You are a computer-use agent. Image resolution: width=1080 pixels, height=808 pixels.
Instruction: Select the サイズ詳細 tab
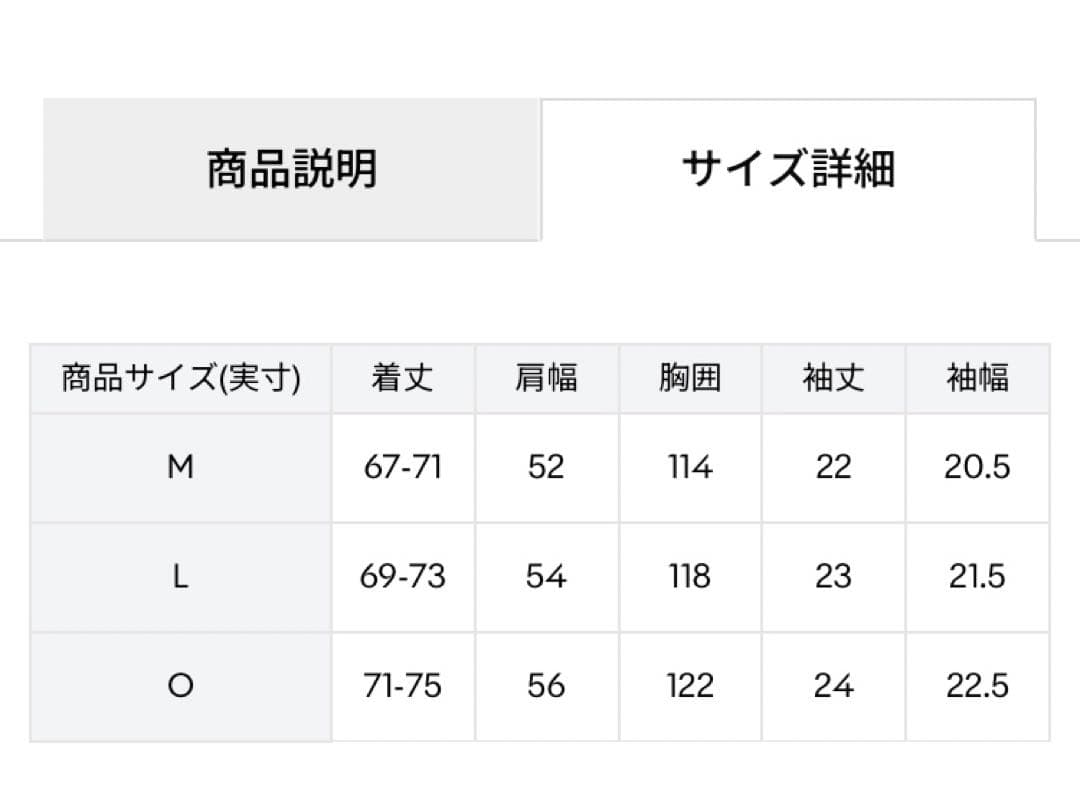coord(788,169)
